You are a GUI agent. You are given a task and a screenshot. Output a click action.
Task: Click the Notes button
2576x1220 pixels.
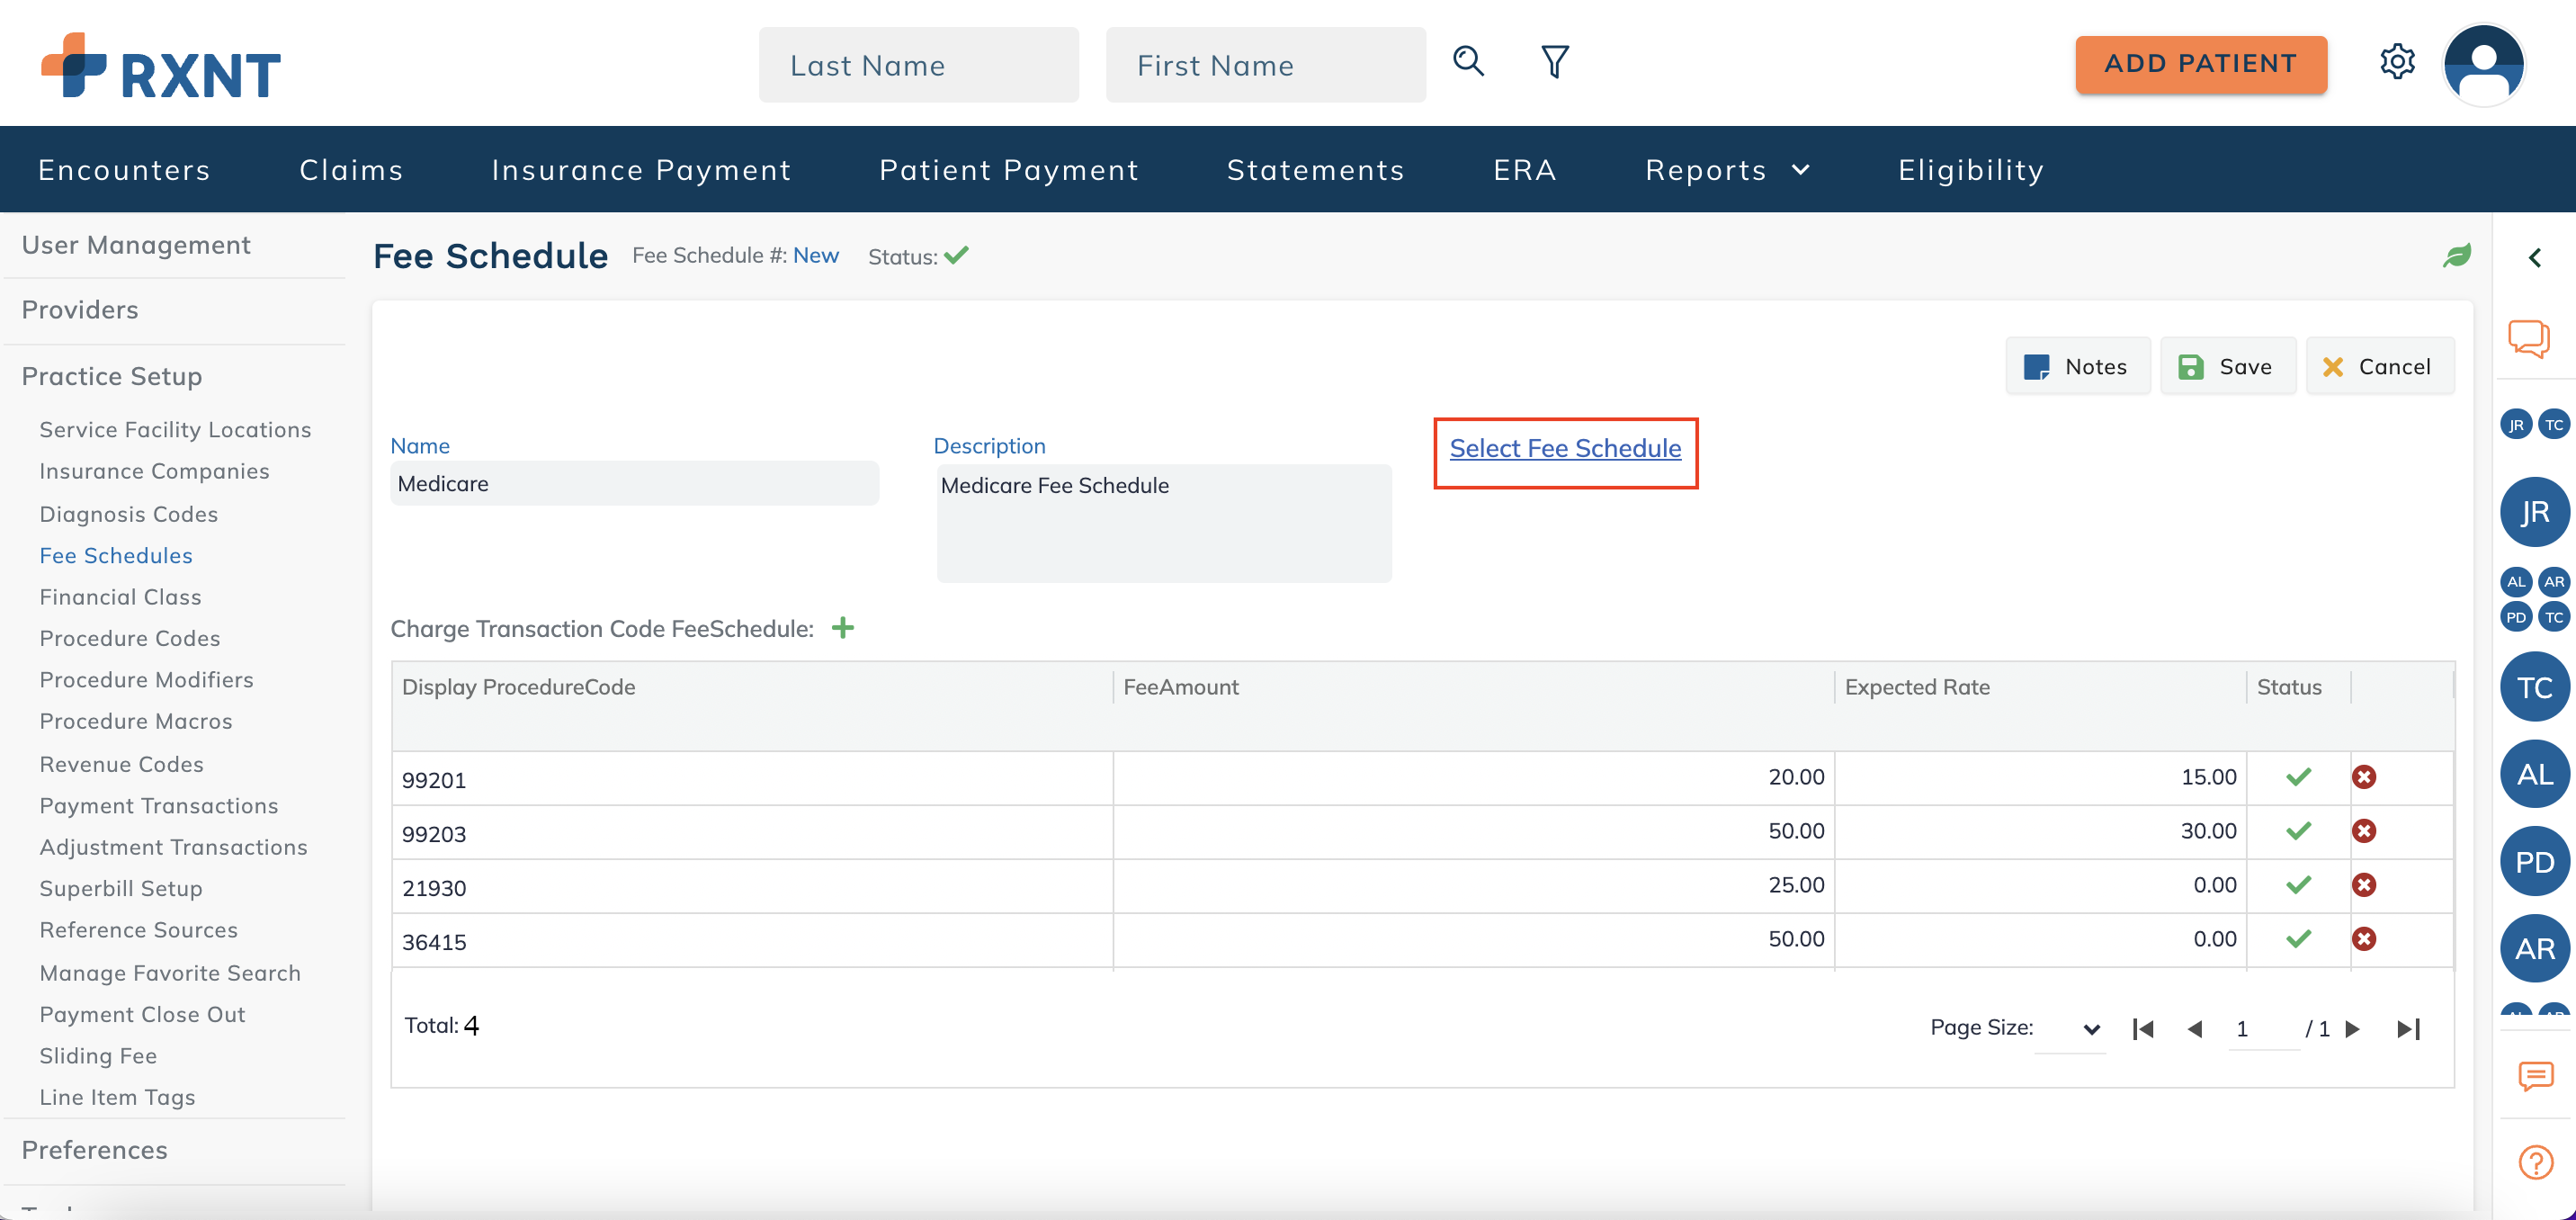2077,367
